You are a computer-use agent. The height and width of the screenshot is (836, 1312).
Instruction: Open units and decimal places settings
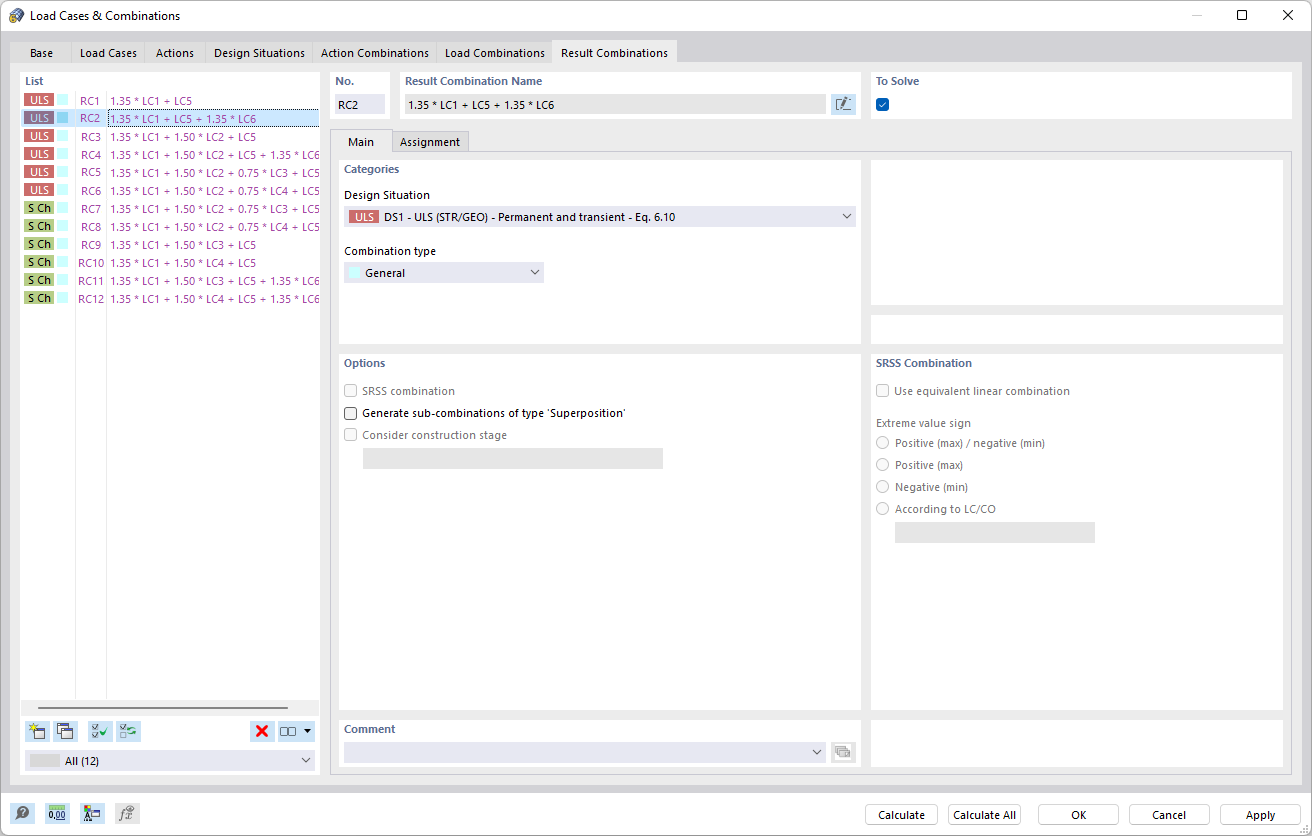pos(57,814)
